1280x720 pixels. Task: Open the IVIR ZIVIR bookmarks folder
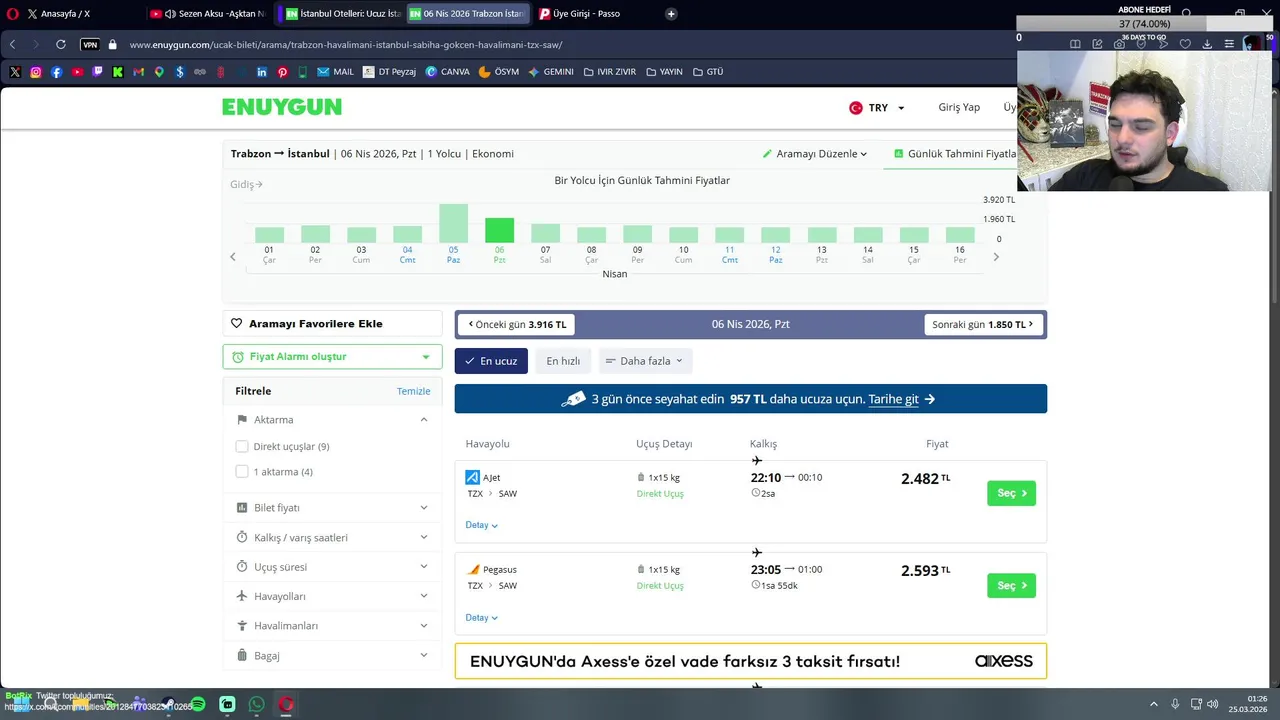[609, 72]
